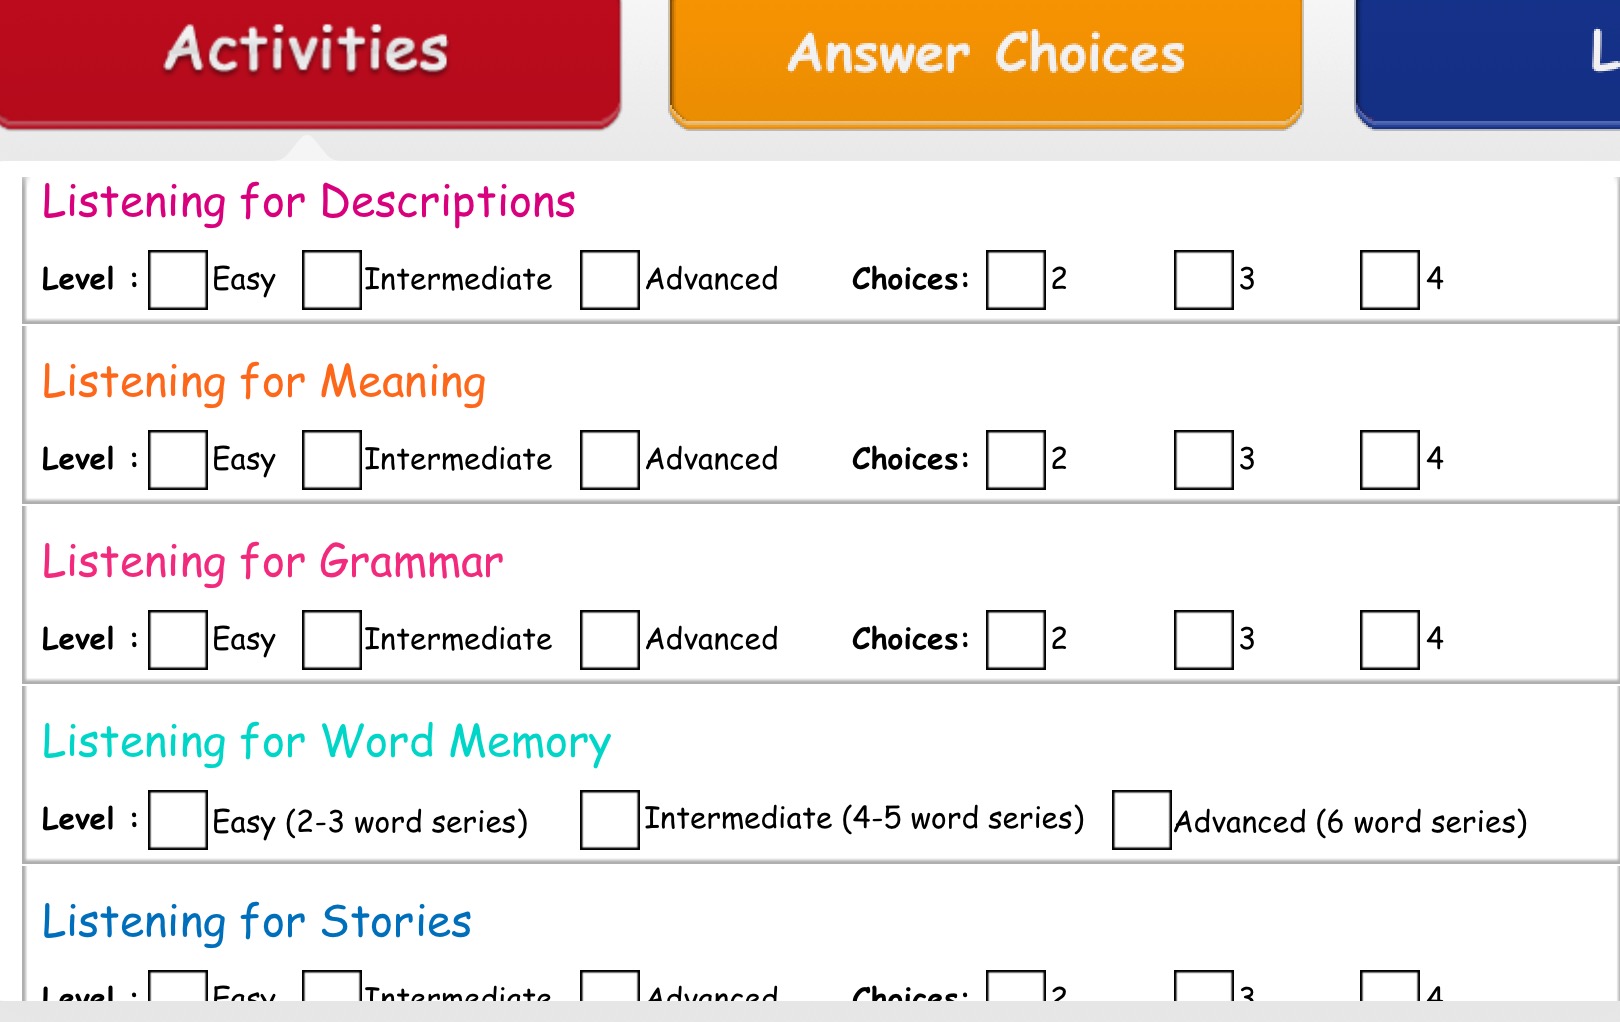
Task: Pick 3 choices for Listening for Meaning
Action: [x=1204, y=460]
